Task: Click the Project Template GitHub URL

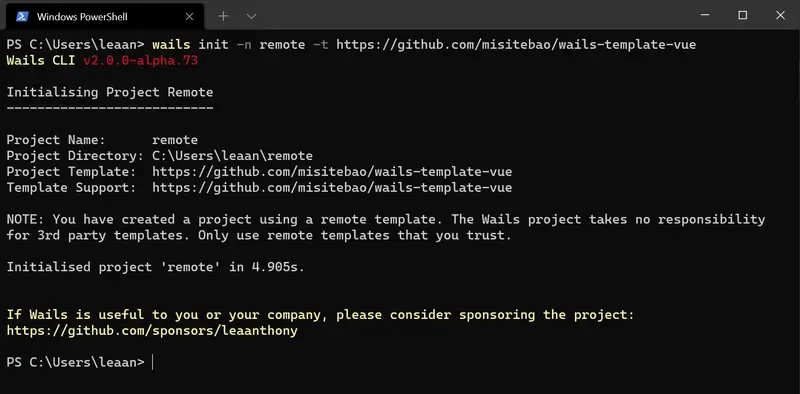Action: coord(332,171)
